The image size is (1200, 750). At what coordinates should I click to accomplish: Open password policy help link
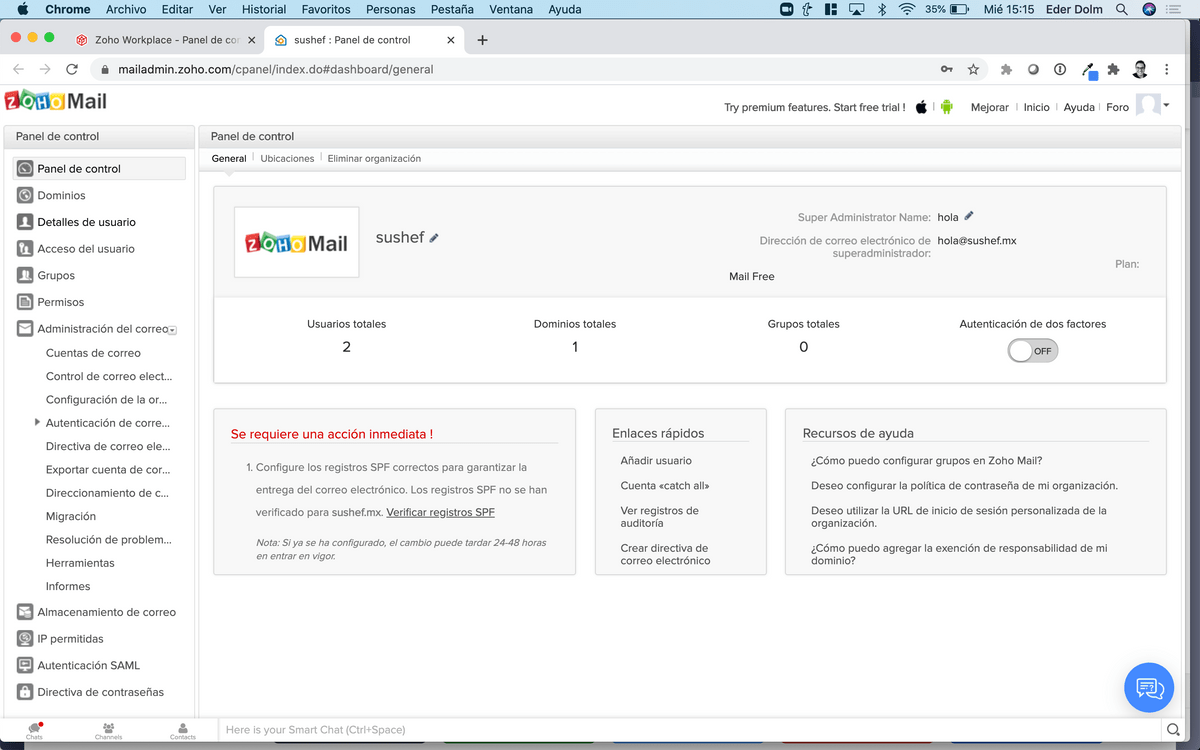pos(964,485)
